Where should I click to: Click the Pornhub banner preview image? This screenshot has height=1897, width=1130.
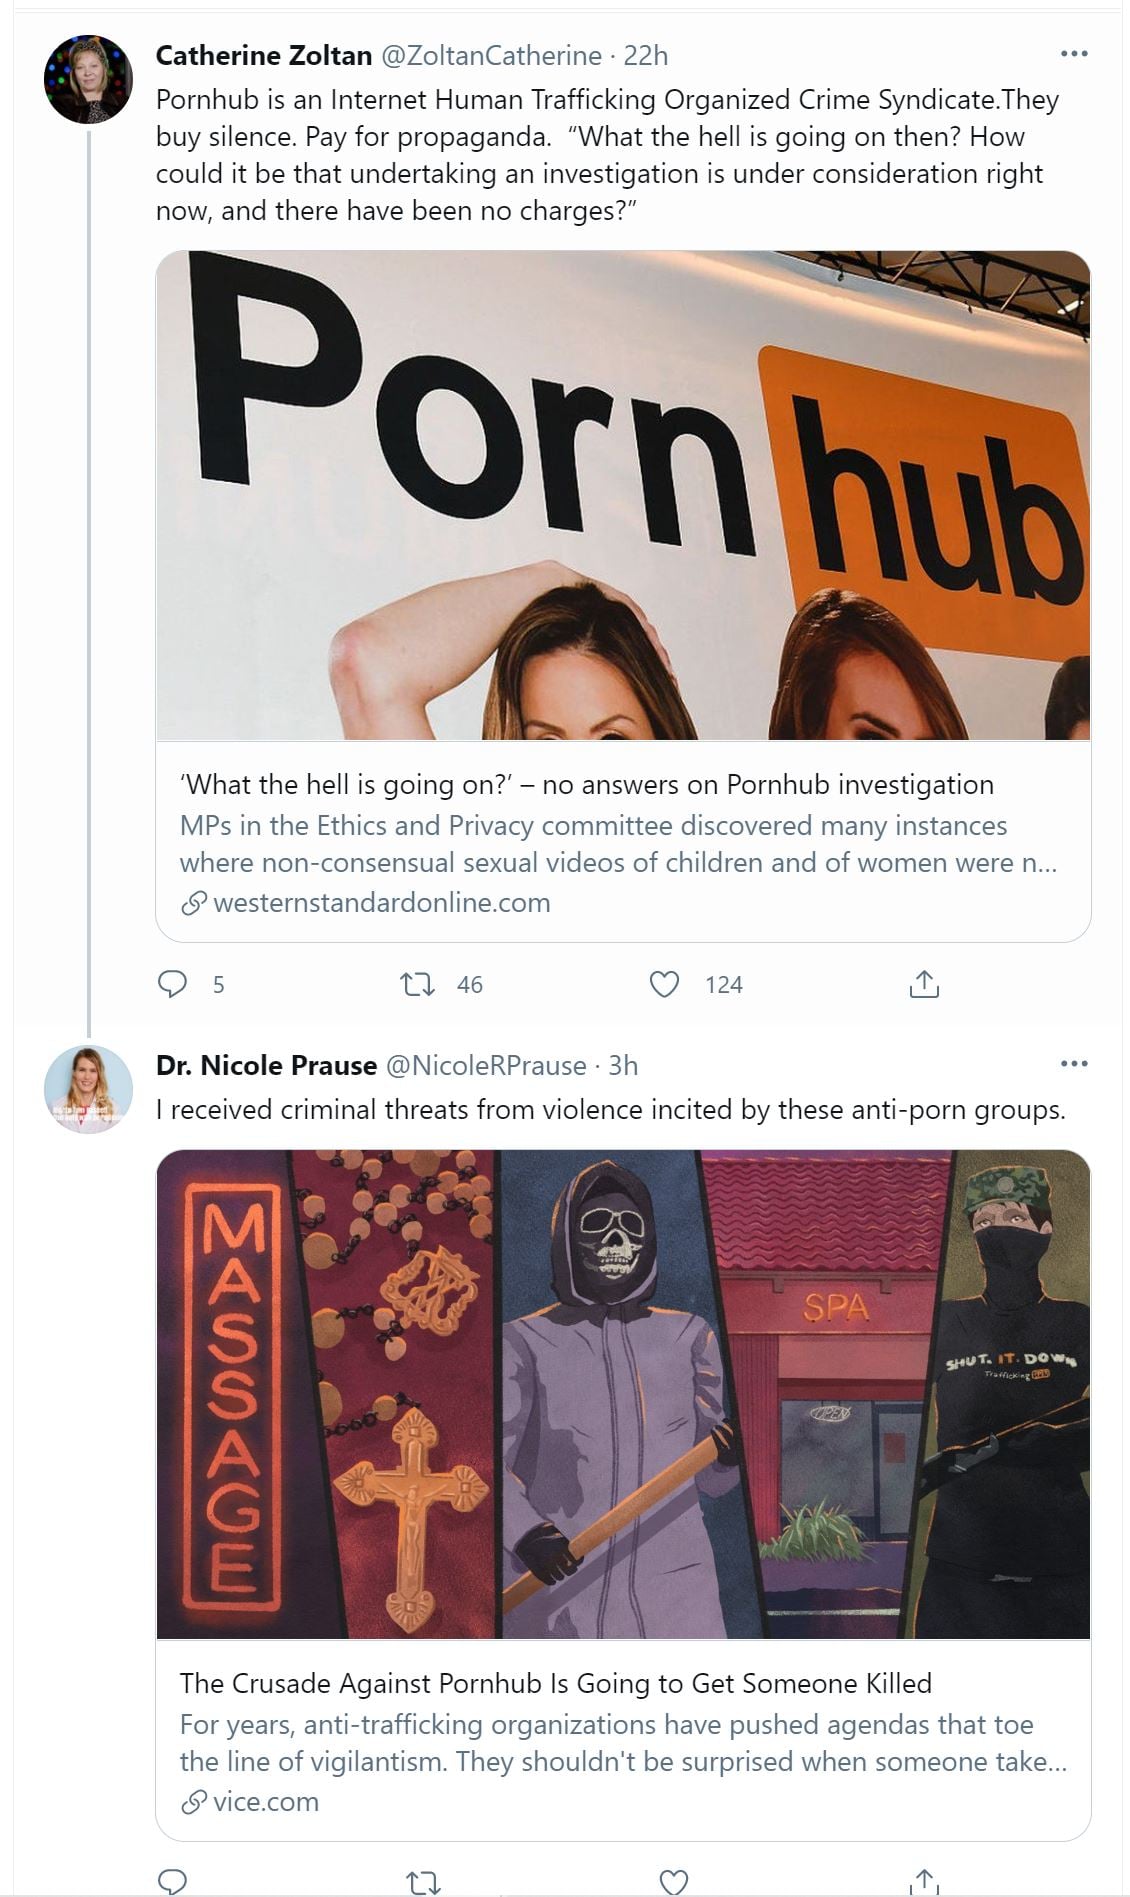tap(623, 495)
